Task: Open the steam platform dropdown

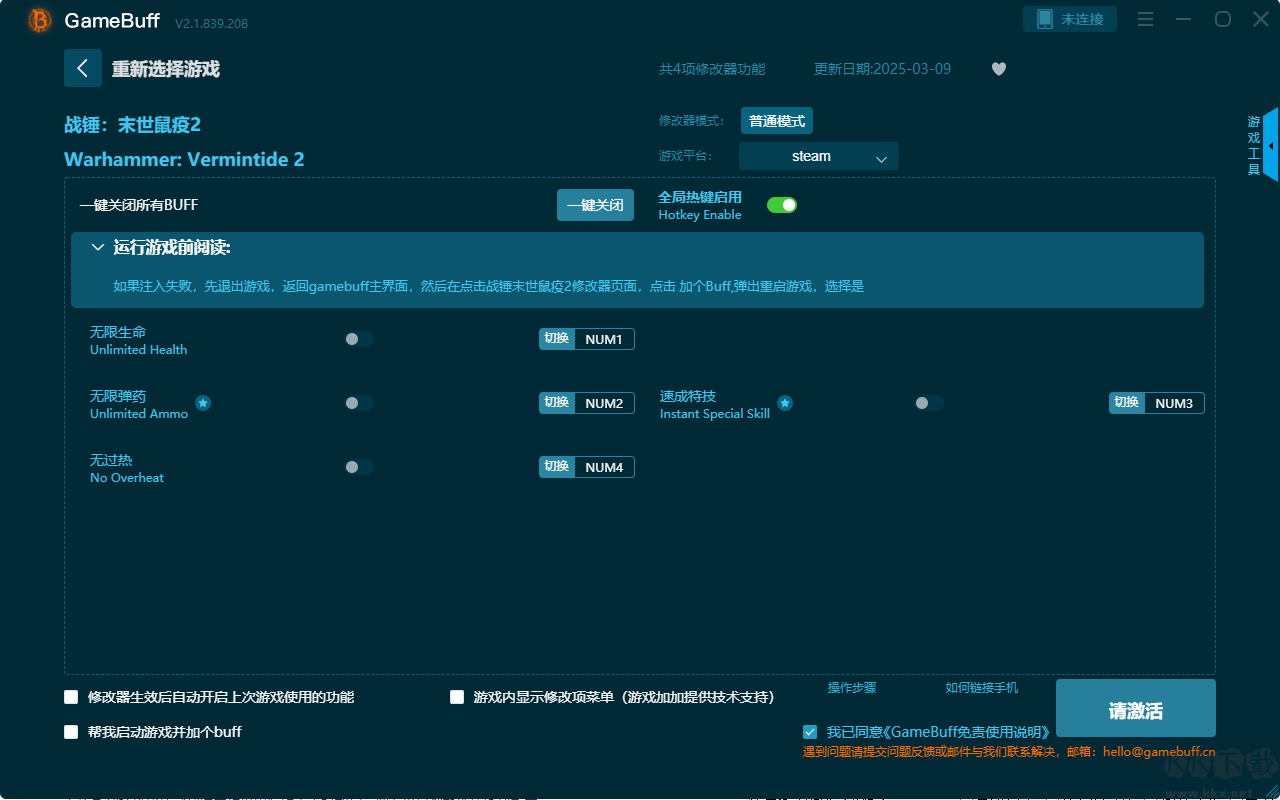Action: [819, 156]
